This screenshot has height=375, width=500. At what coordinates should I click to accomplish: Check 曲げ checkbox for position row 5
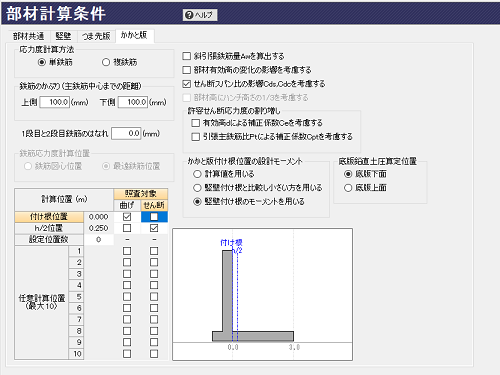pyautogui.click(x=127, y=297)
